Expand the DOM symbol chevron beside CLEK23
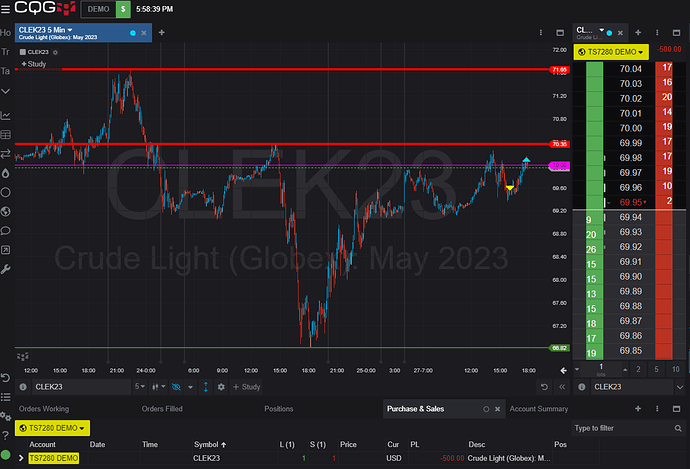The image size is (690, 469). [x=679, y=387]
